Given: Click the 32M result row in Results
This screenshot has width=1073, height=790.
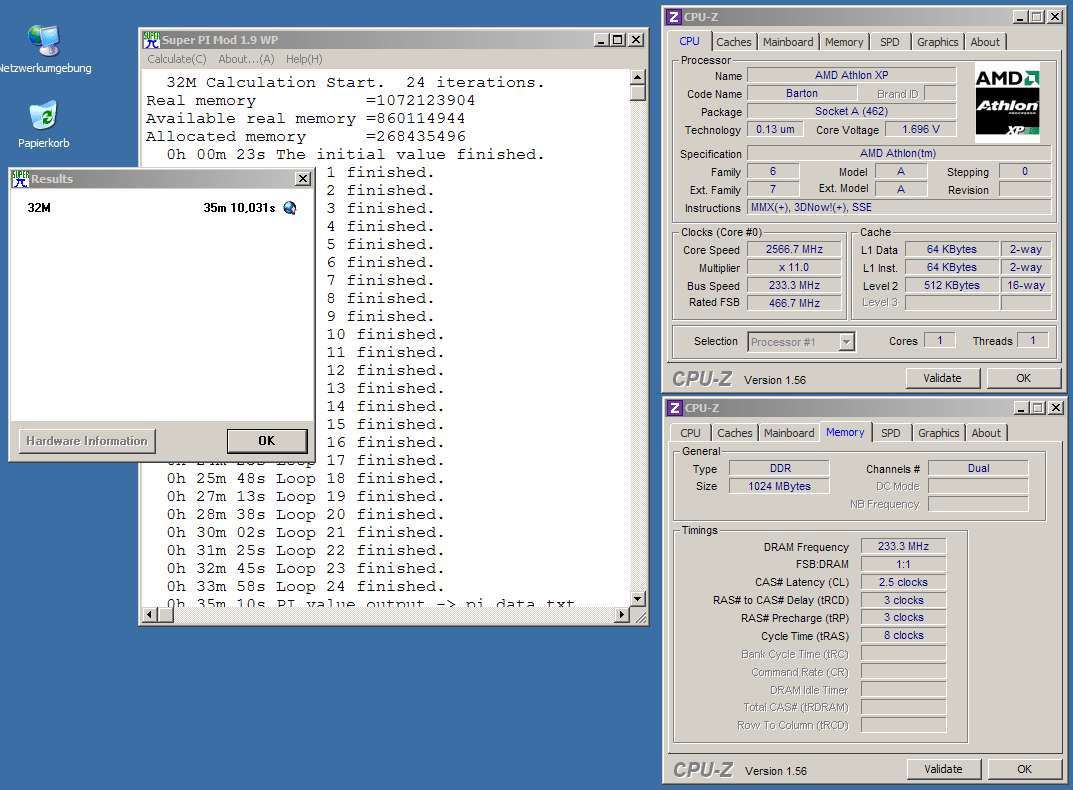Looking at the screenshot, I should click(x=161, y=207).
